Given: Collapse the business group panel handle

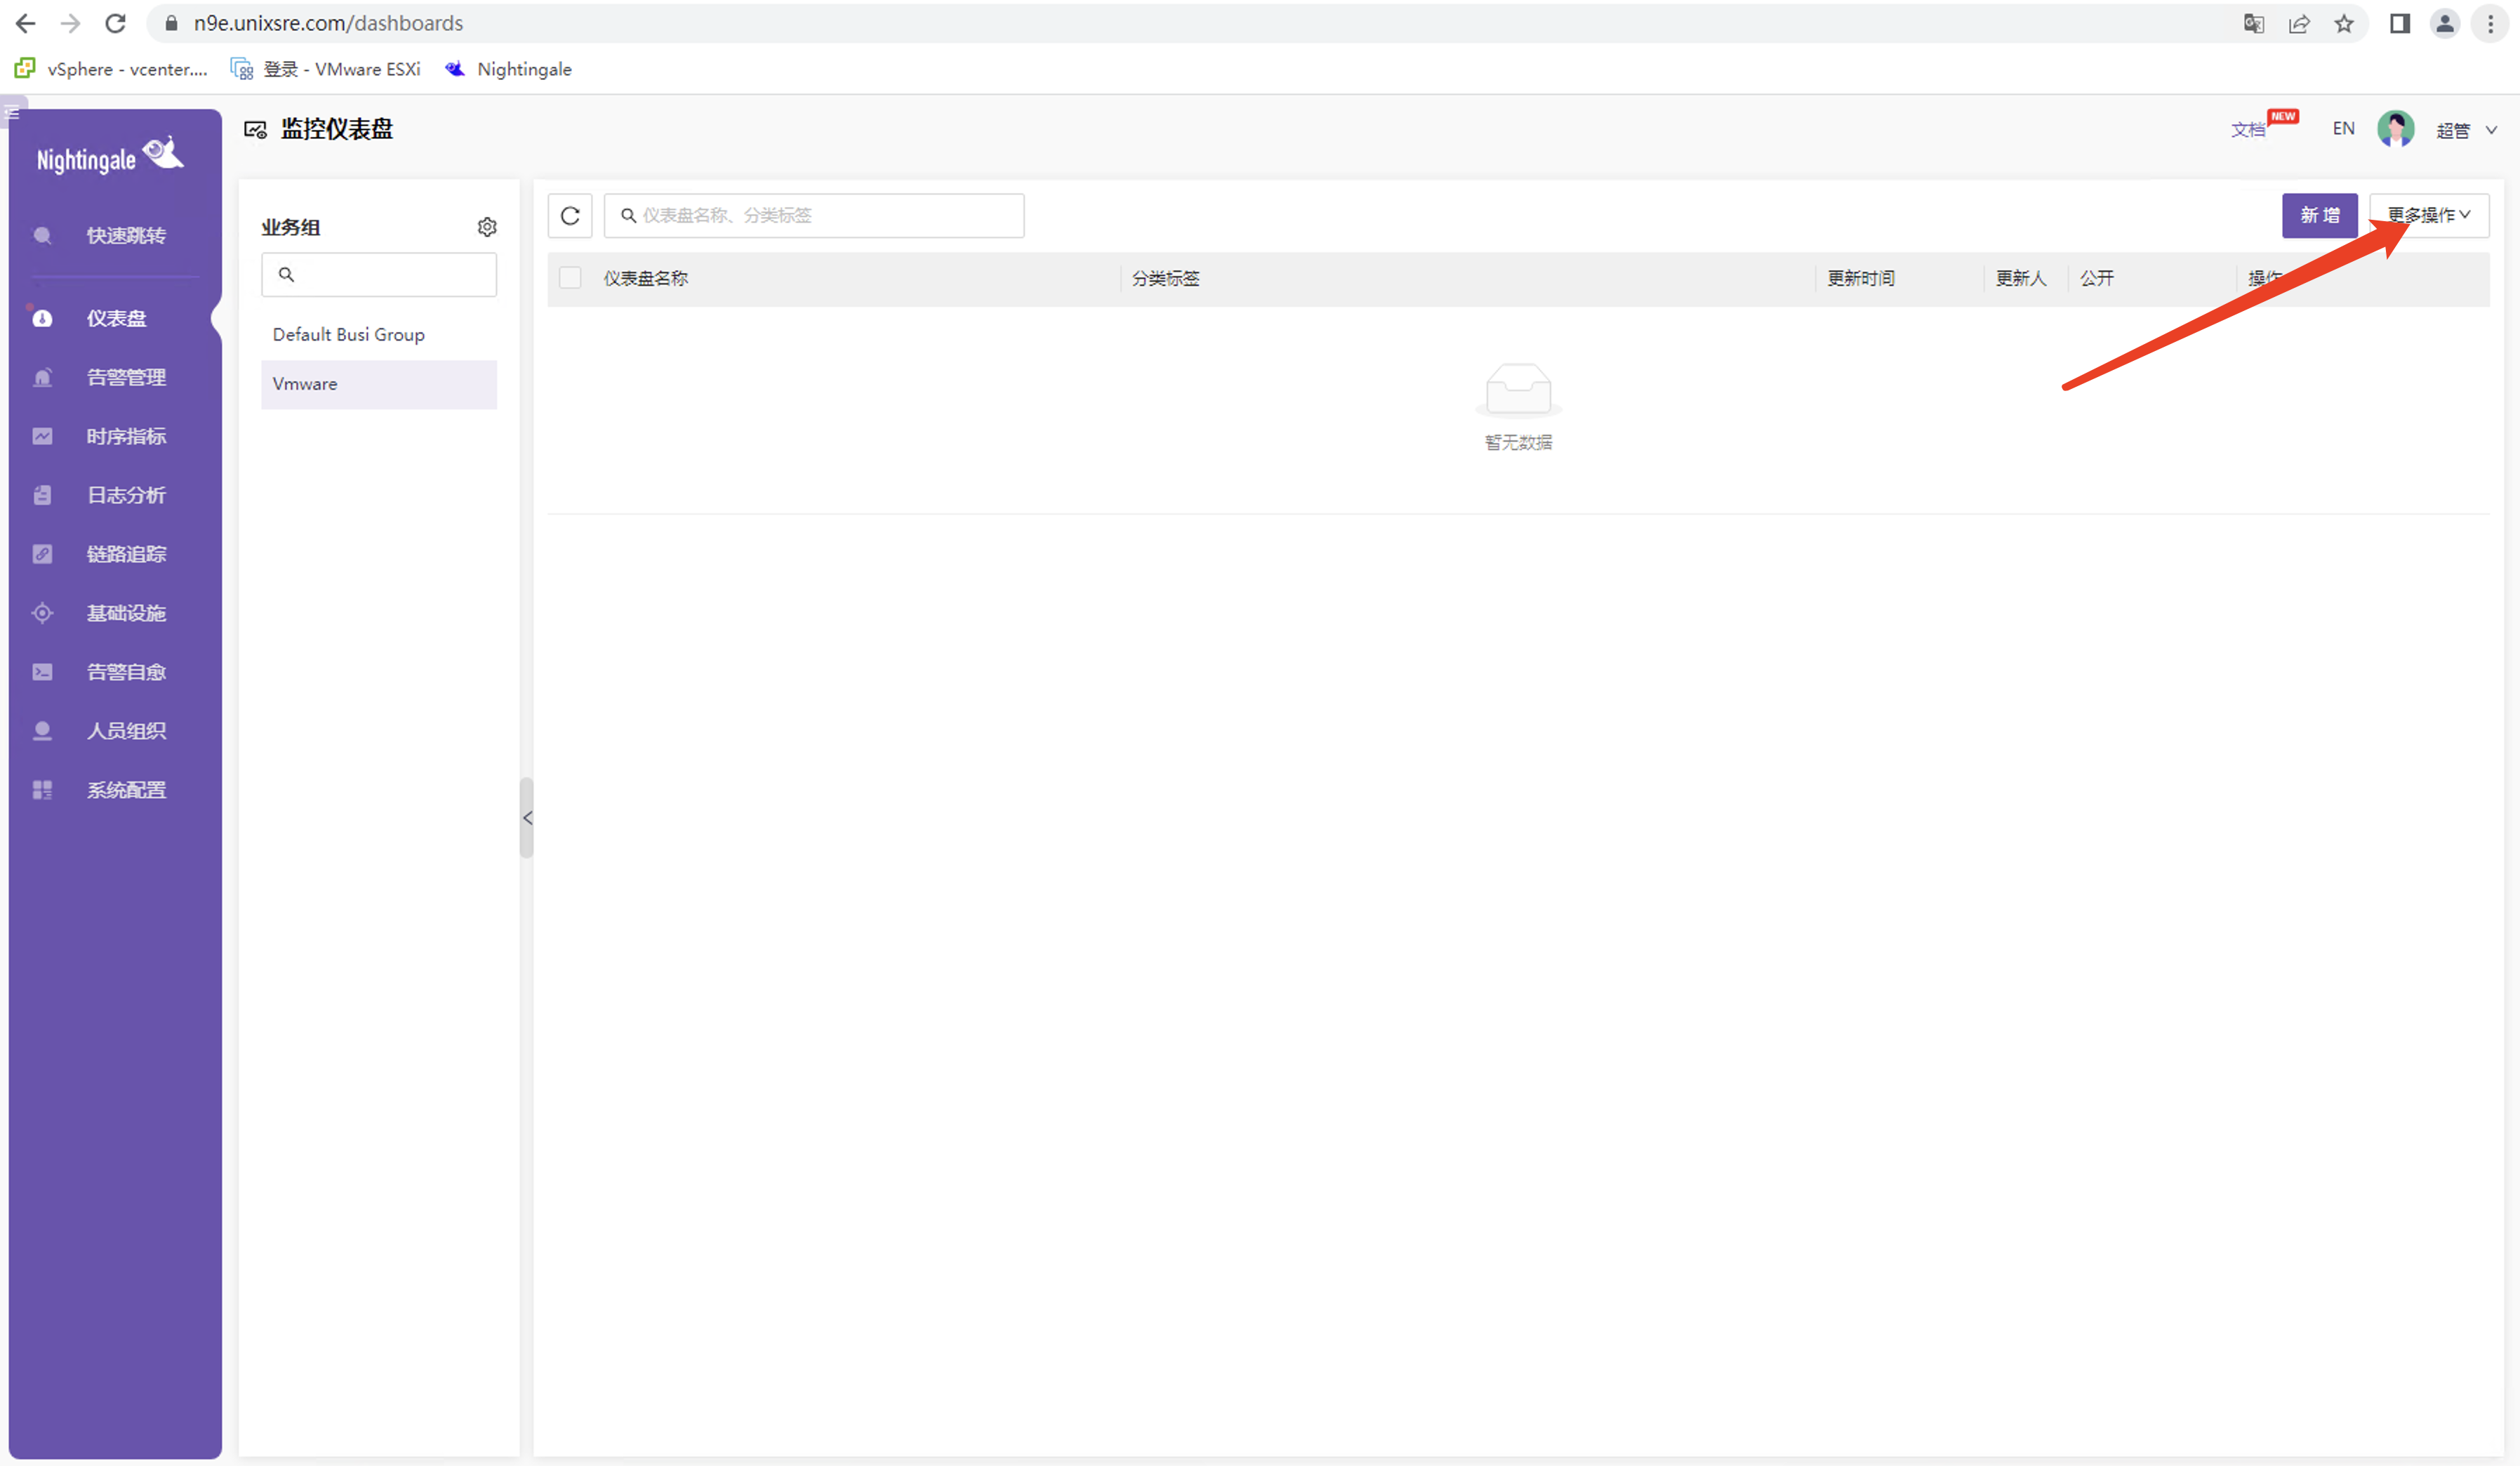Looking at the screenshot, I should 527,818.
